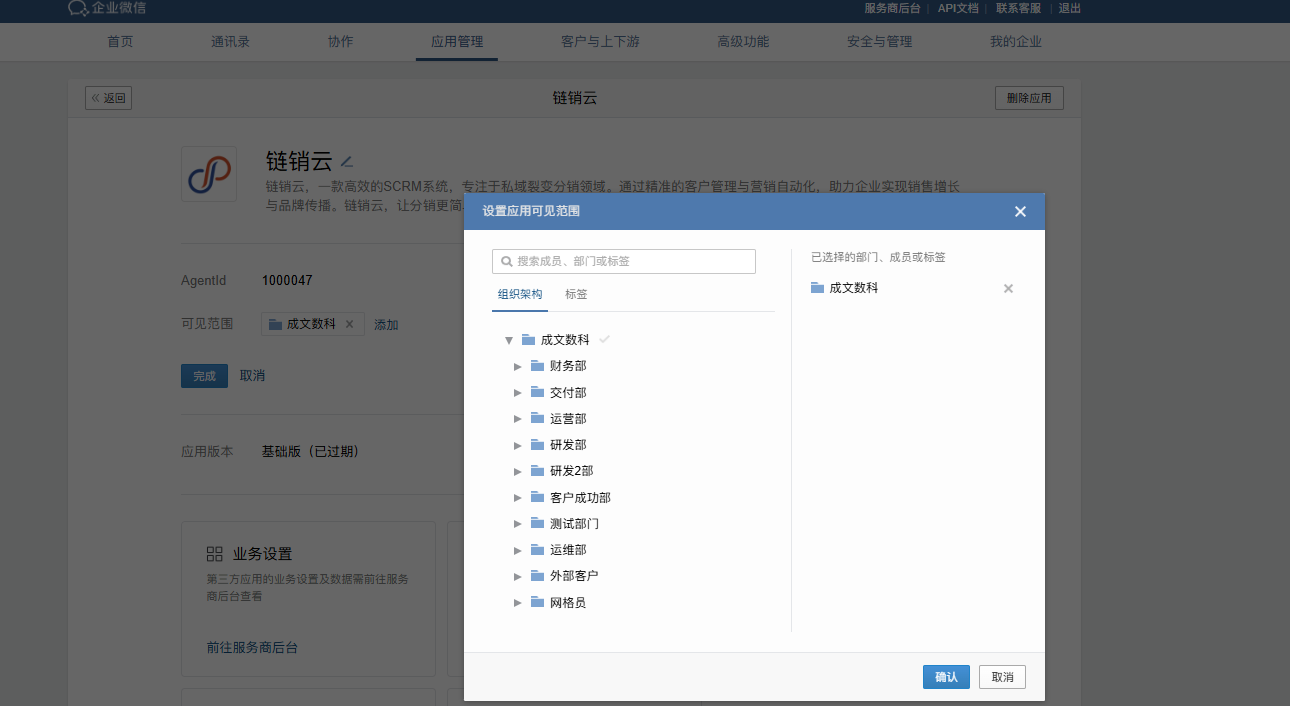Click the 测试部门 folder icon
Image resolution: width=1290 pixels, height=706 pixels.
(537, 523)
